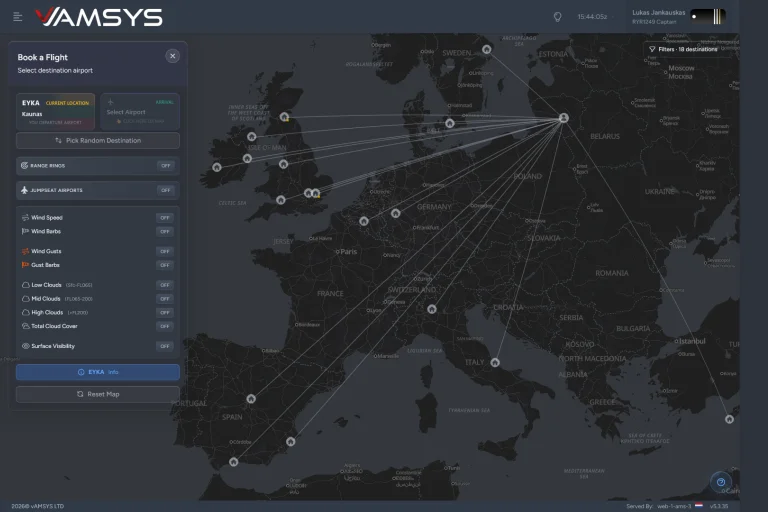Click the Select Airport arrival card
The height and width of the screenshot is (512, 768).
pos(140,112)
